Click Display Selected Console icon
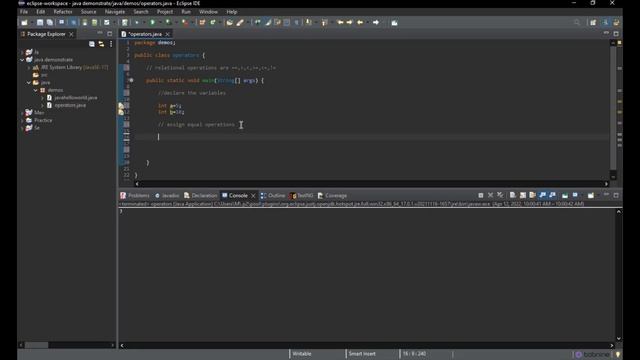Screen dimensions: 640x360 [x=575, y=196]
